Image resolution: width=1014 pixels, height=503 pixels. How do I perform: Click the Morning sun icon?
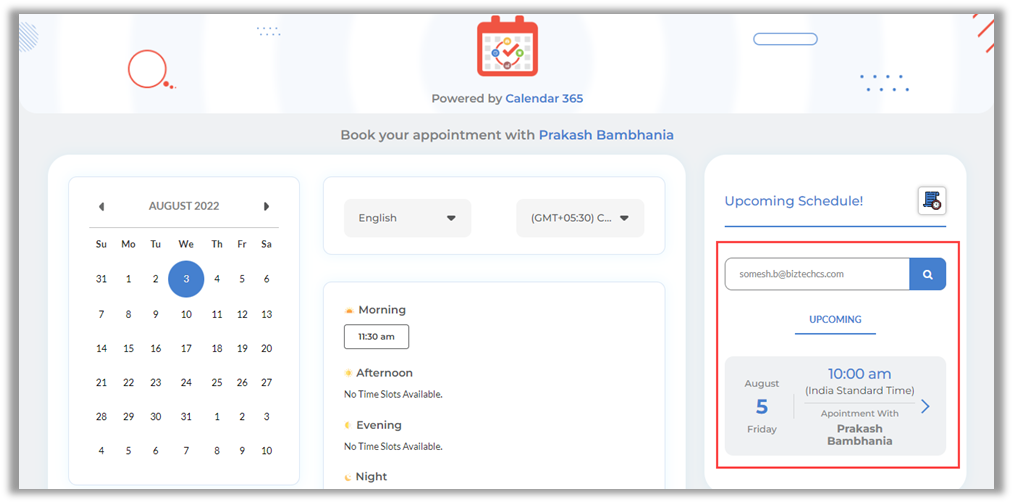click(349, 311)
